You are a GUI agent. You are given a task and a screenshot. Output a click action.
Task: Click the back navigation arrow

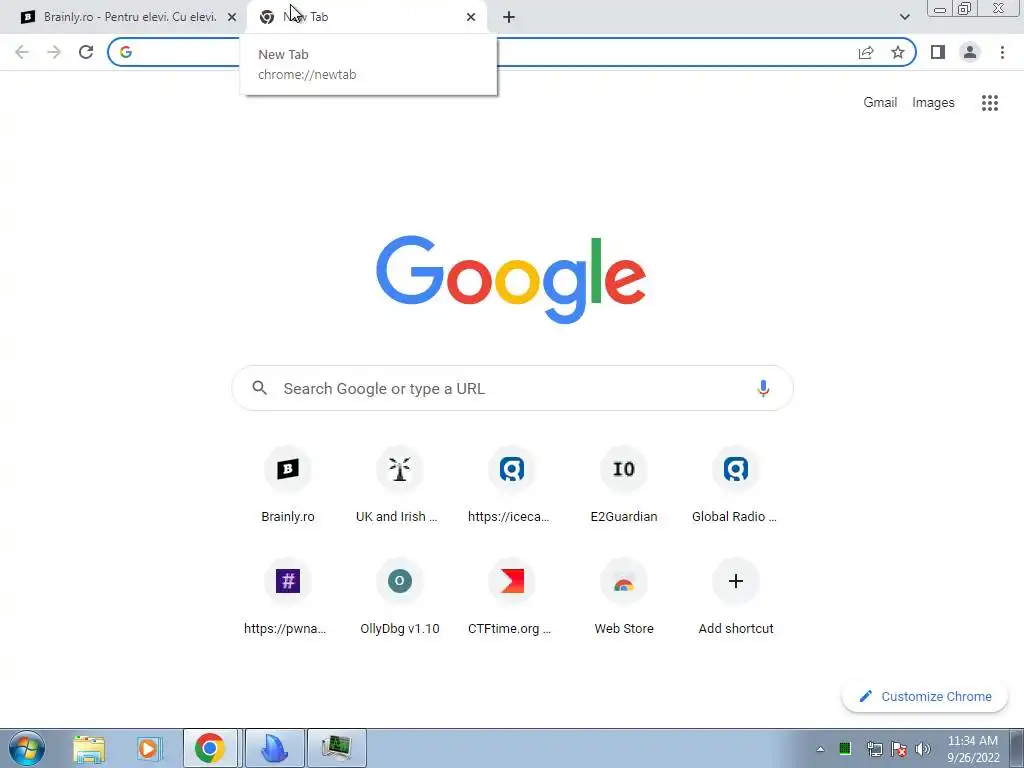22,52
